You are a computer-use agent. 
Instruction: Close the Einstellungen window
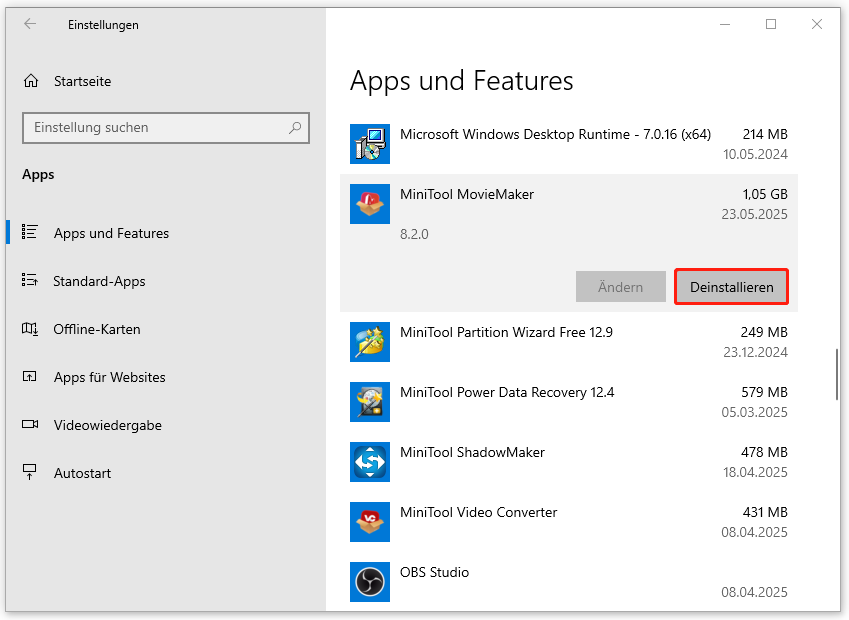click(x=817, y=24)
